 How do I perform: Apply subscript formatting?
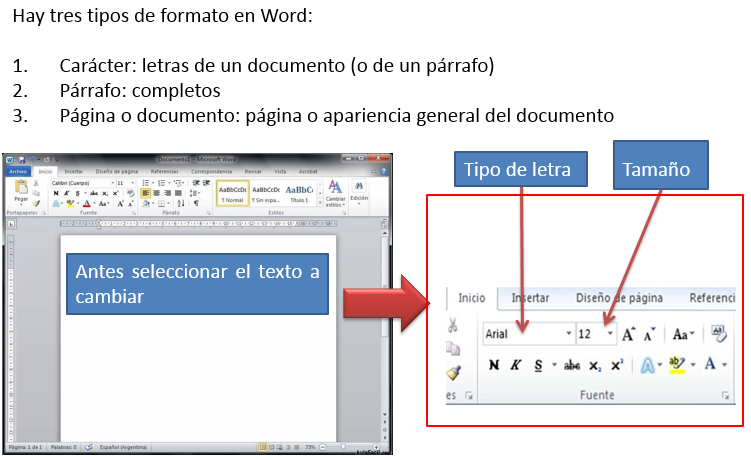(595, 366)
